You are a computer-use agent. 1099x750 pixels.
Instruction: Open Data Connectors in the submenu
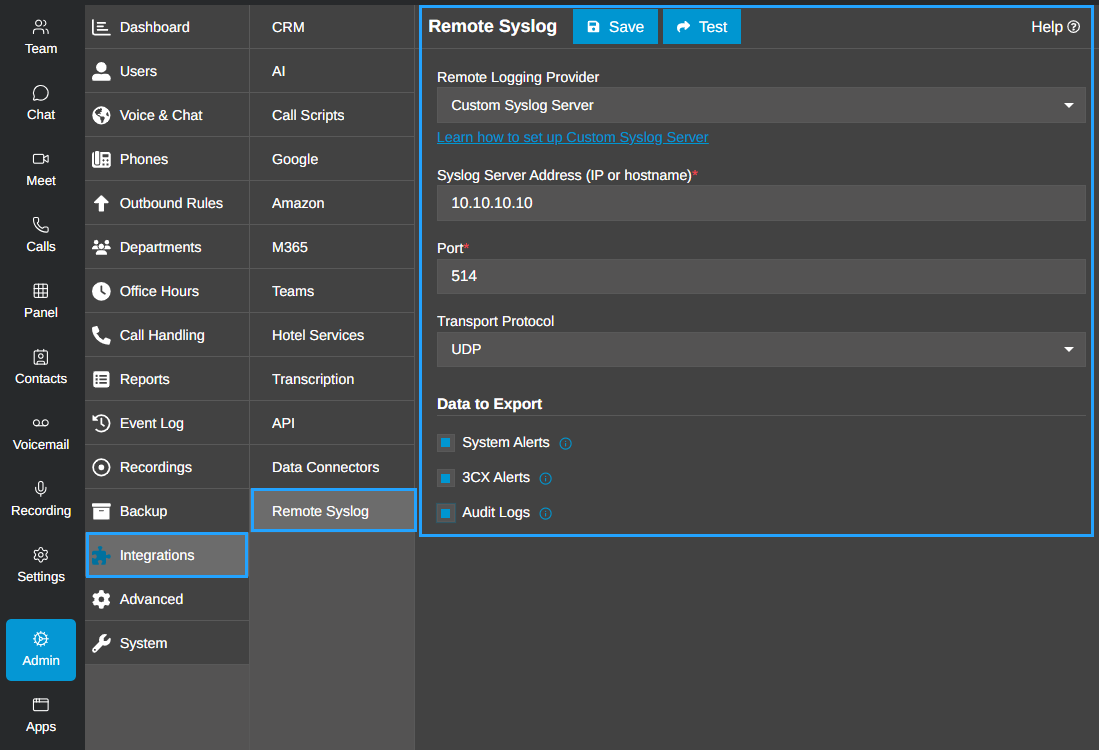[332, 468]
